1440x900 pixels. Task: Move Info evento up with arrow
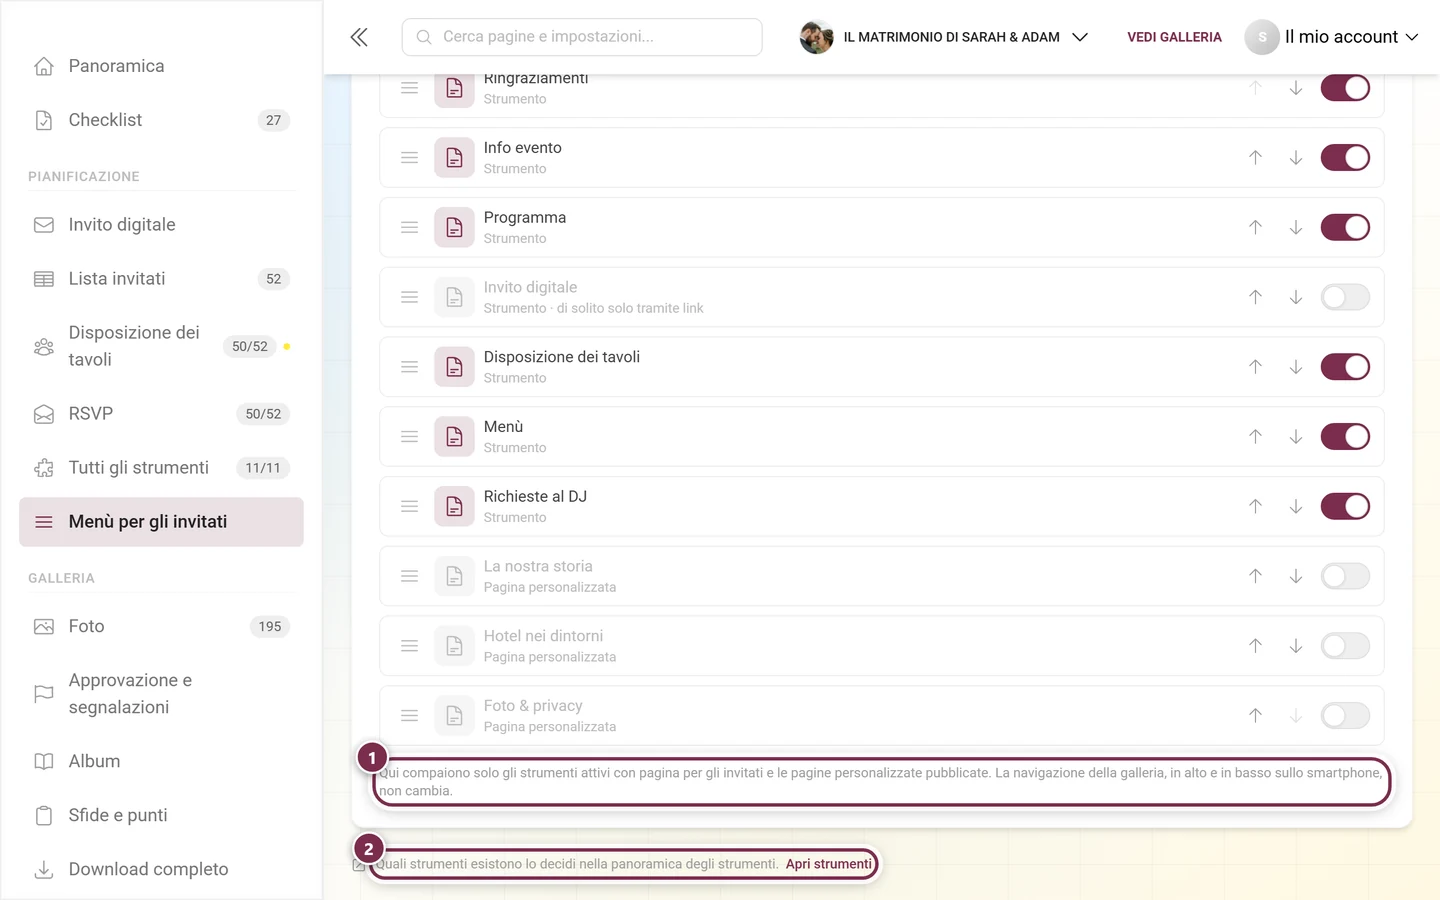(1255, 158)
